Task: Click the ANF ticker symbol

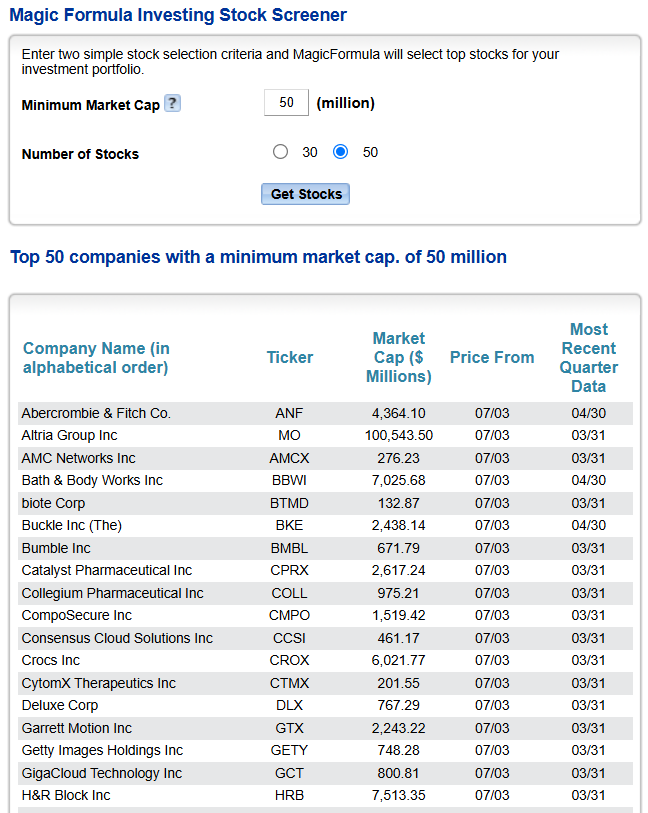Action: (289, 413)
